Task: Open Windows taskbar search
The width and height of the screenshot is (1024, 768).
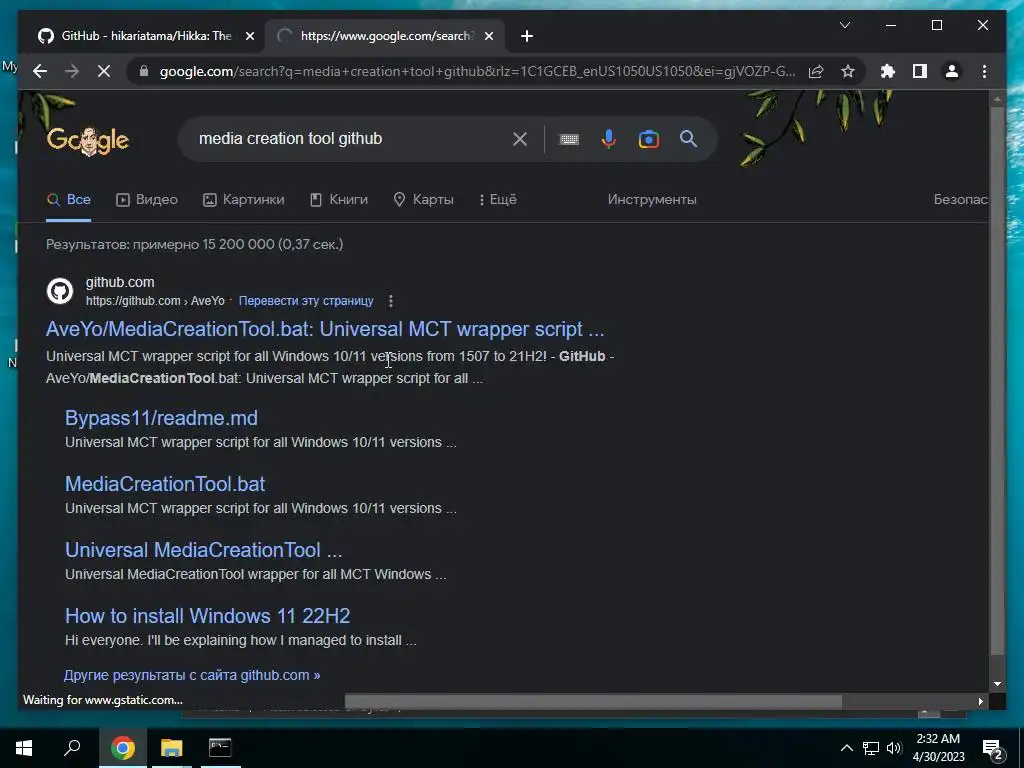Action: click(x=72, y=748)
